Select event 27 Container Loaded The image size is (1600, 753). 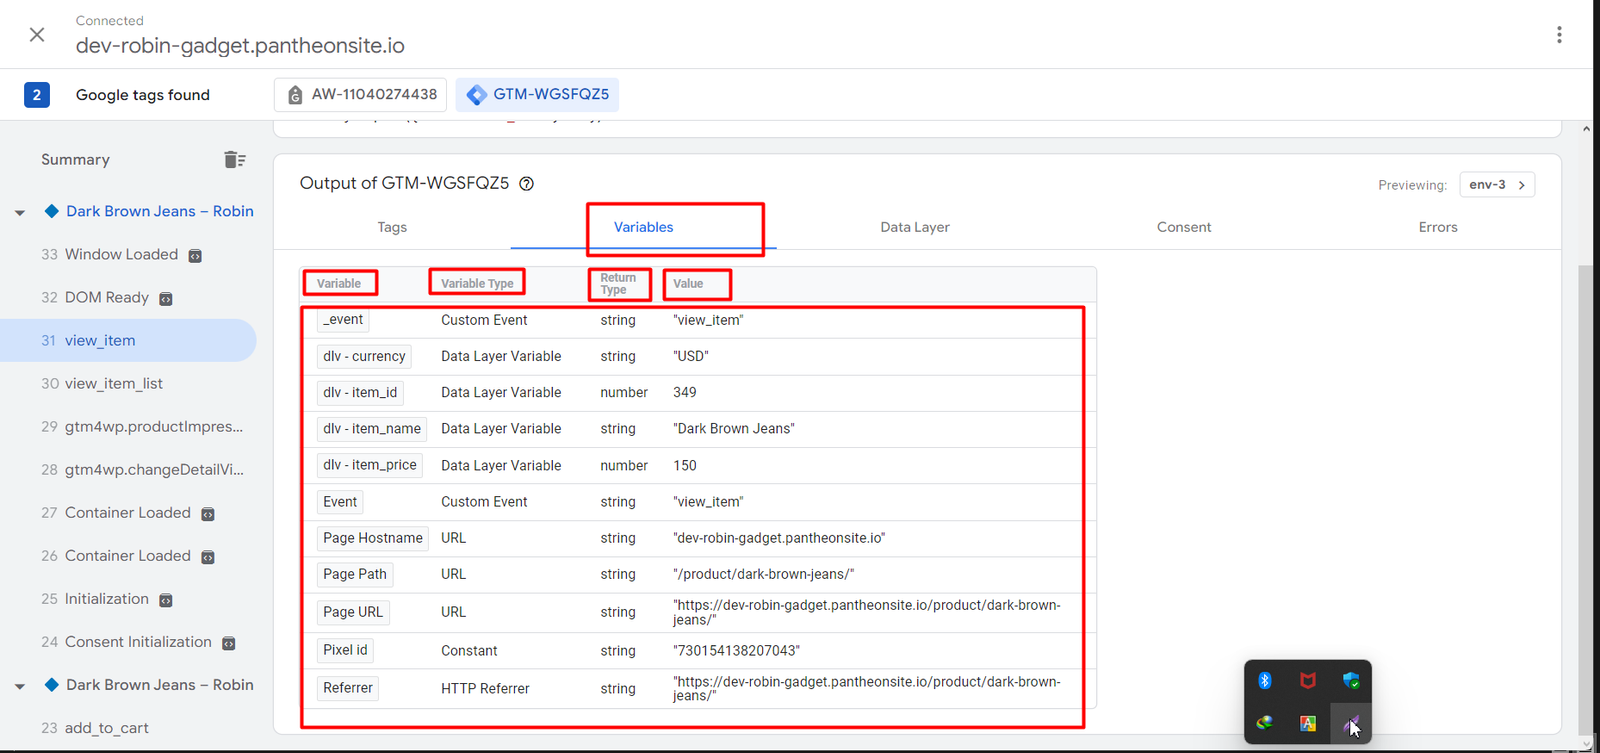(x=128, y=513)
